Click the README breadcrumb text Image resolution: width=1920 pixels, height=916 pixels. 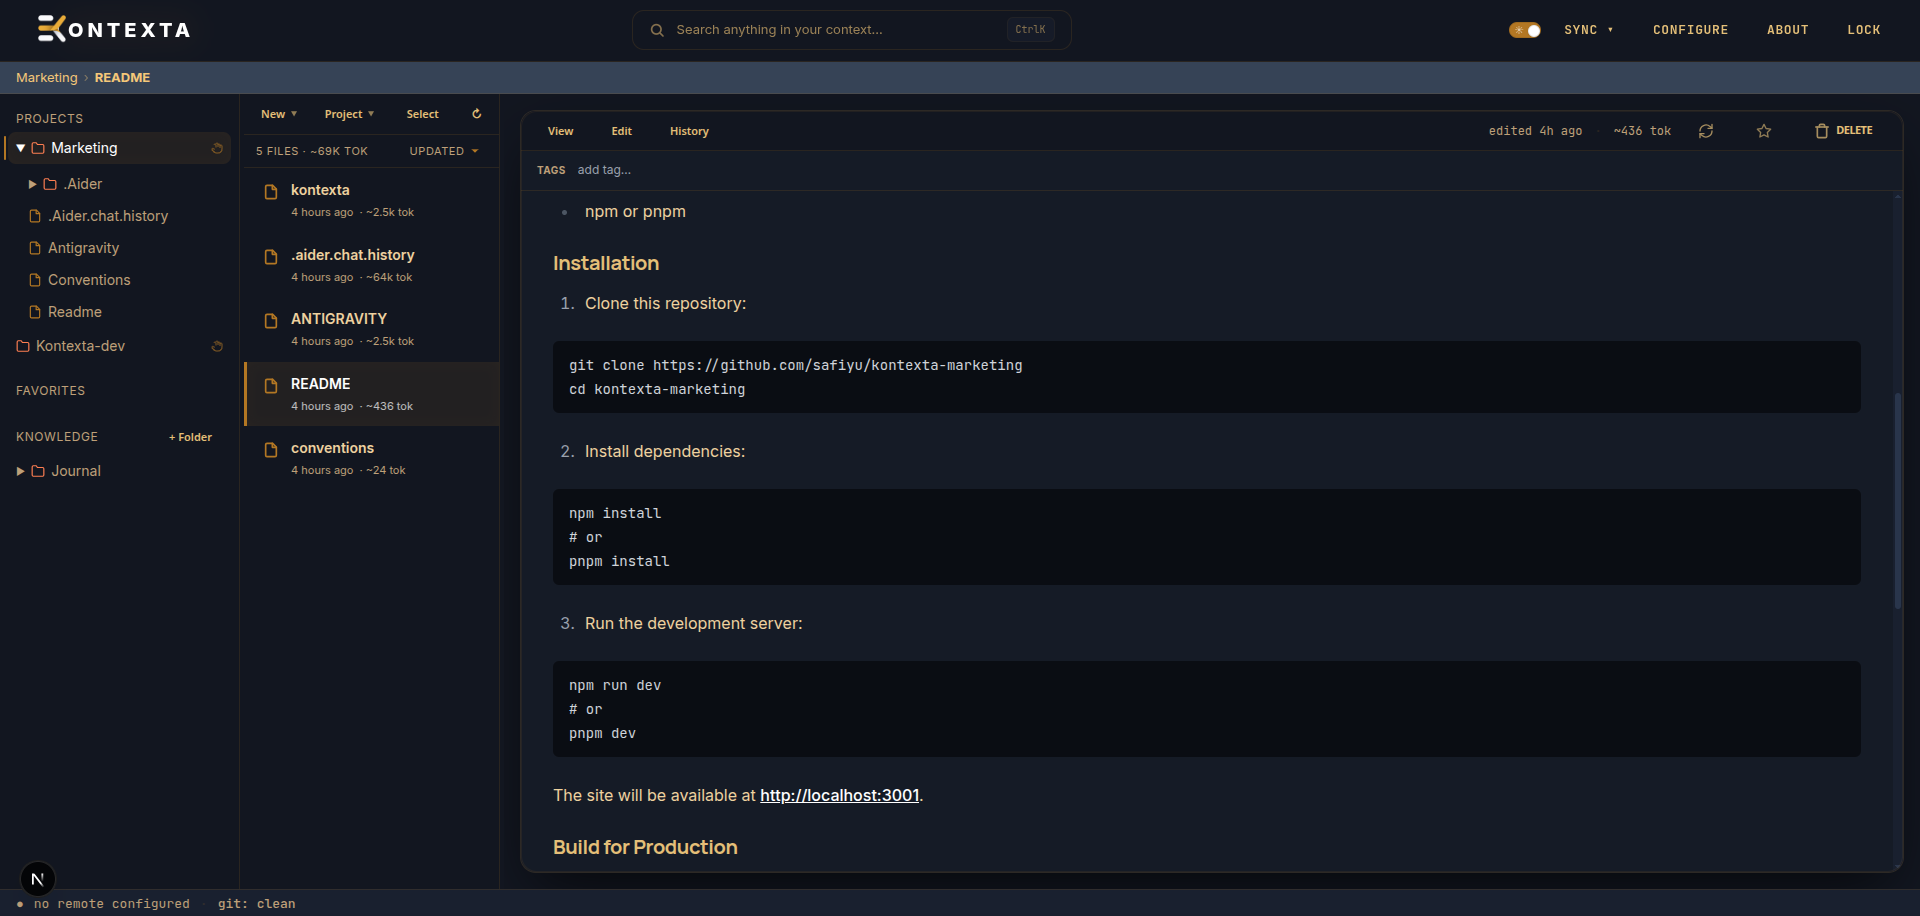coord(122,78)
